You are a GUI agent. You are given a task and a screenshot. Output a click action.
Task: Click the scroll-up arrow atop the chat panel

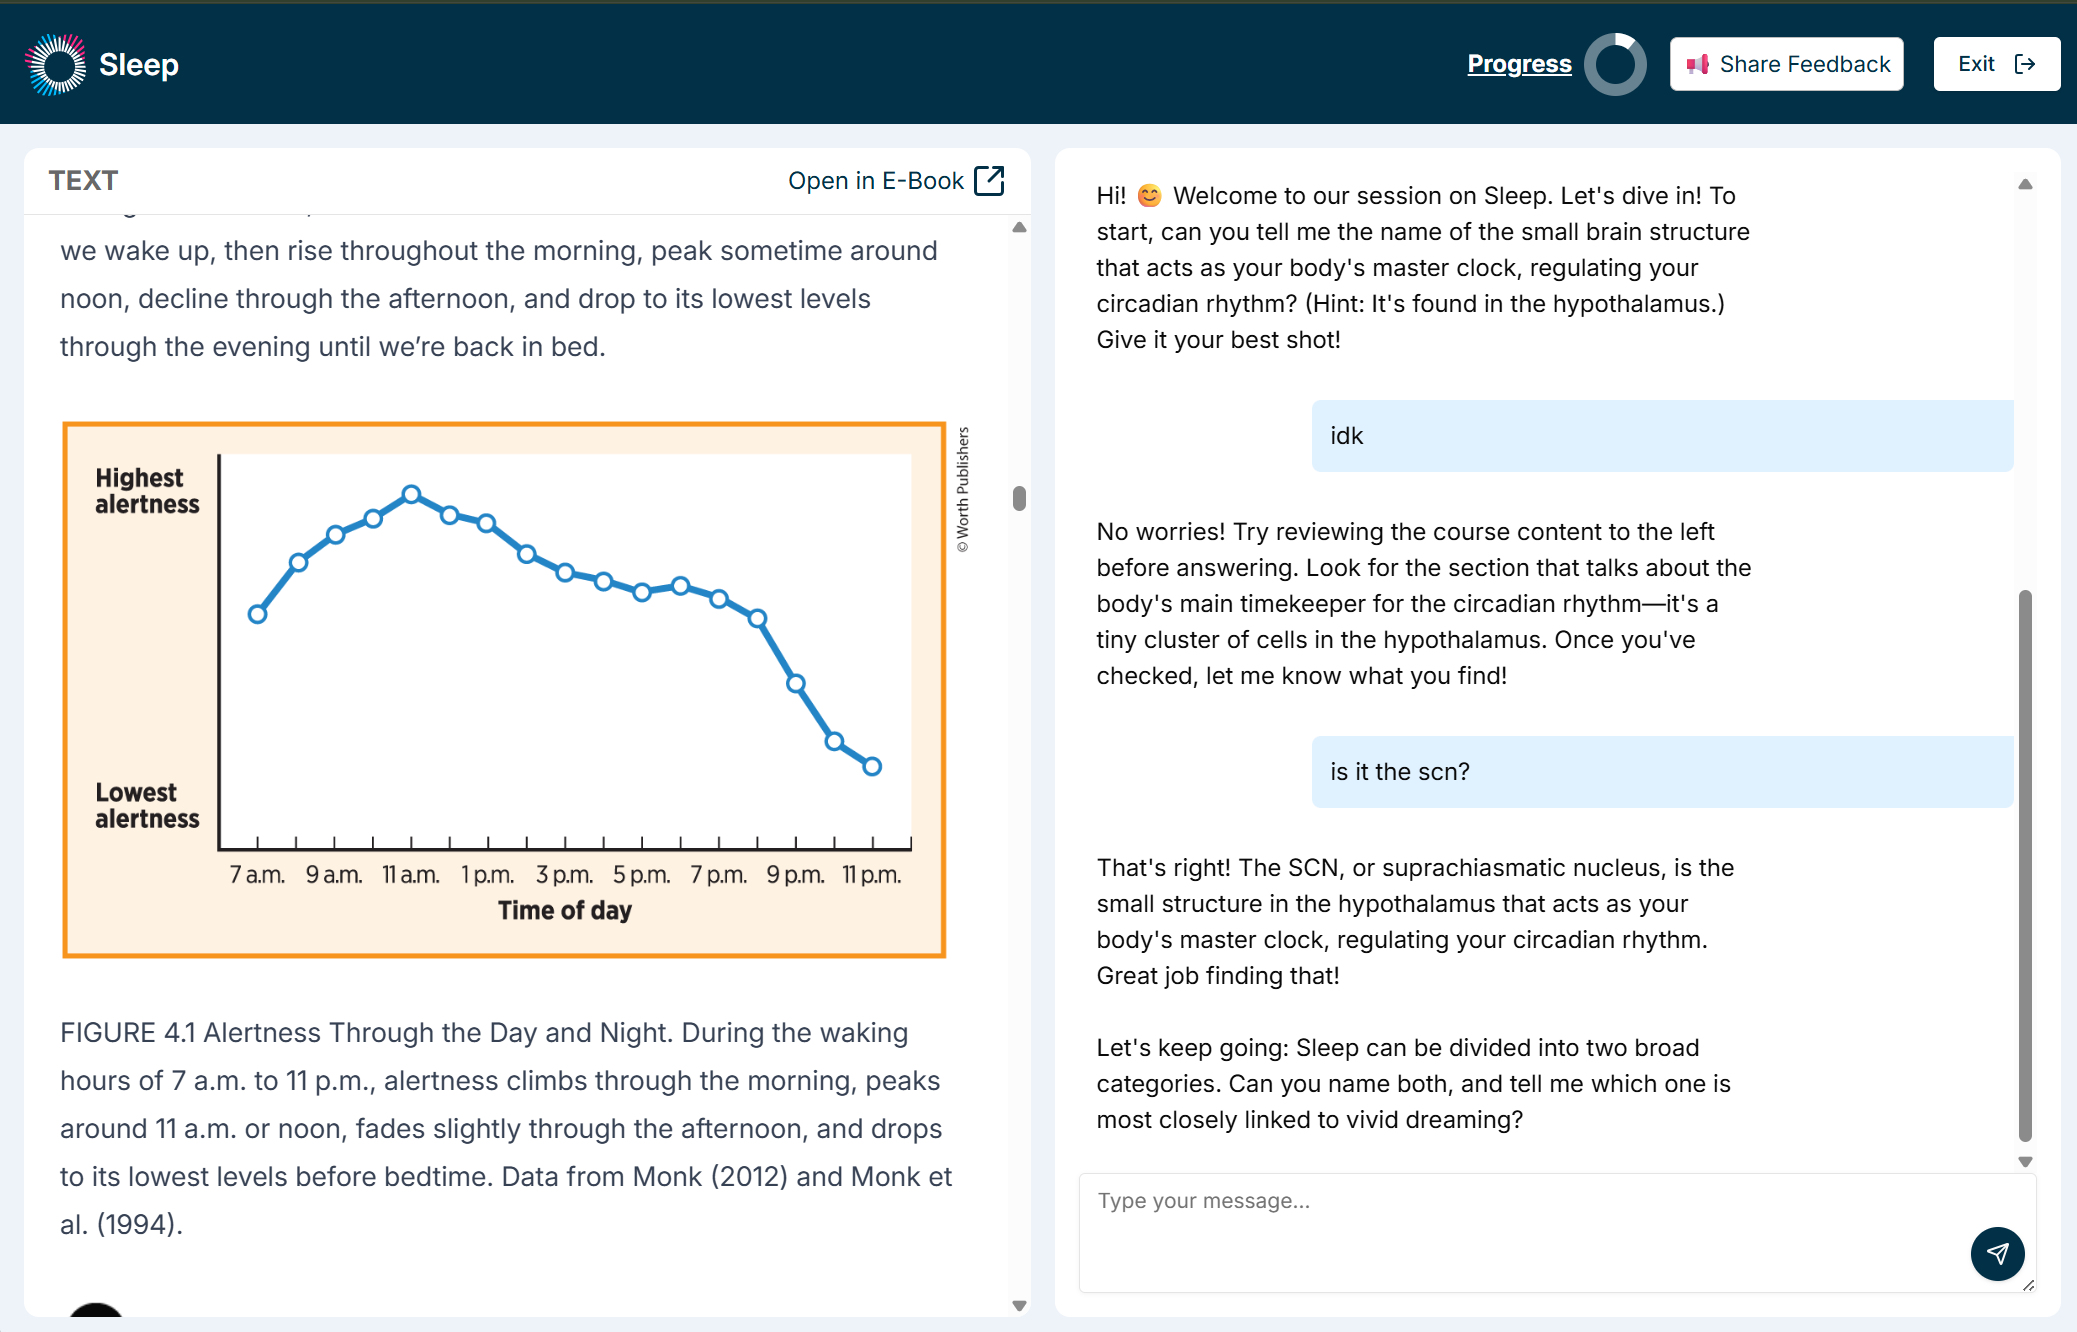point(2025,184)
